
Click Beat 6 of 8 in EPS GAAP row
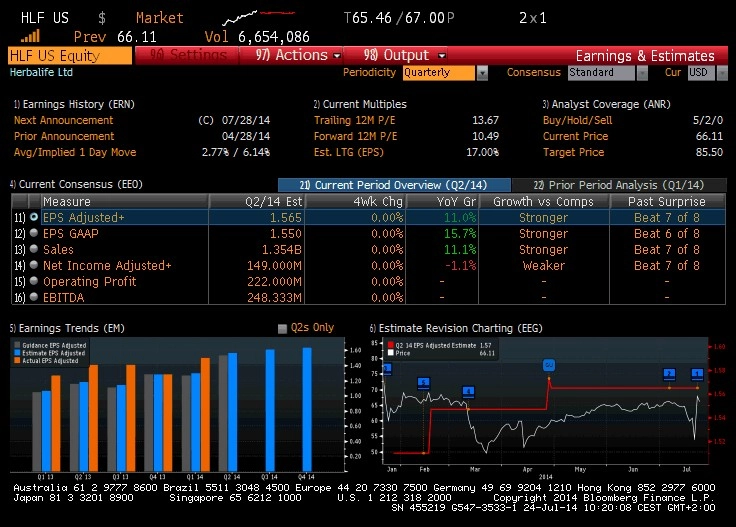point(667,233)
